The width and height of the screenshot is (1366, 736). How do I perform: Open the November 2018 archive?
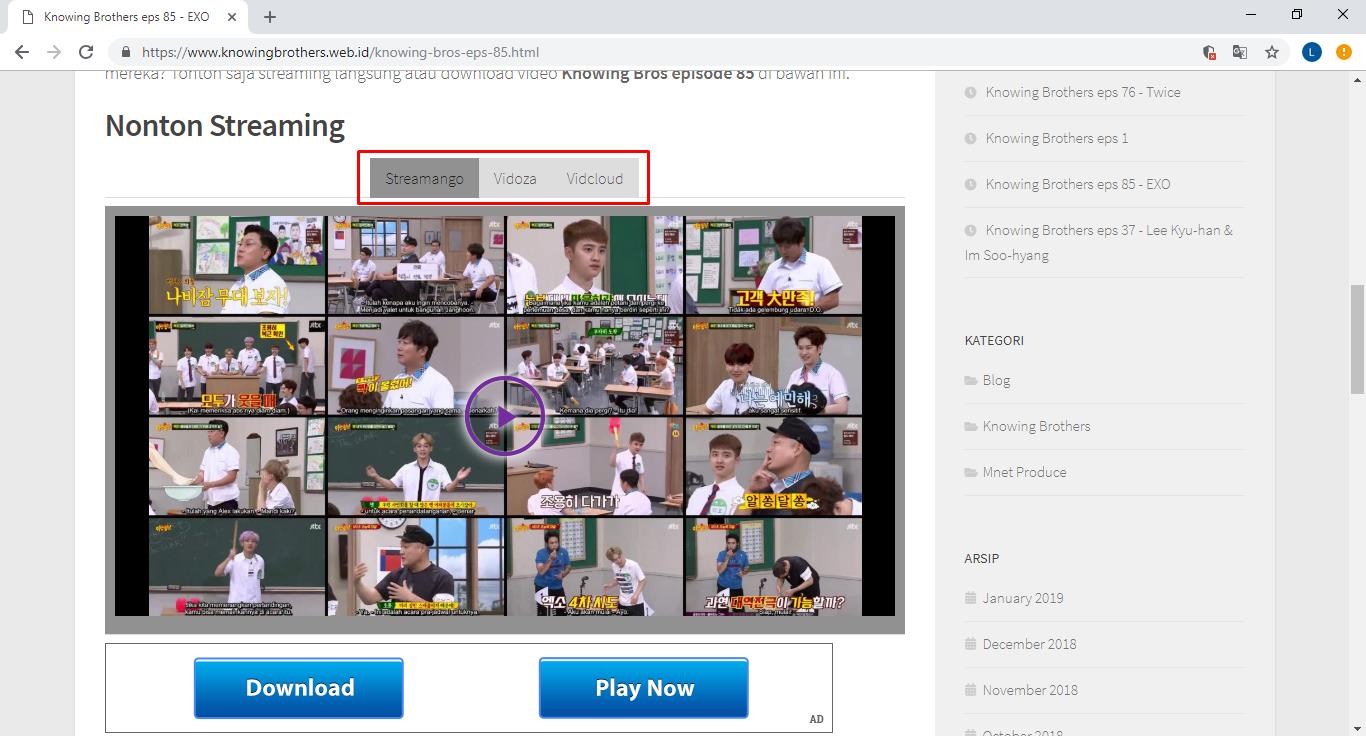point(1030,690)
